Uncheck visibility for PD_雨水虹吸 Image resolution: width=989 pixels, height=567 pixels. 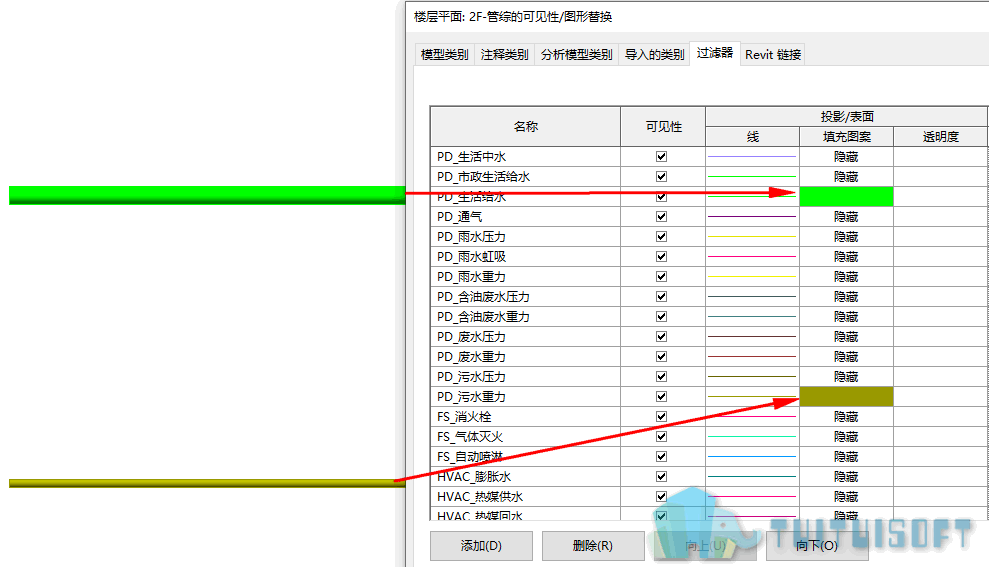coord(661,257)
